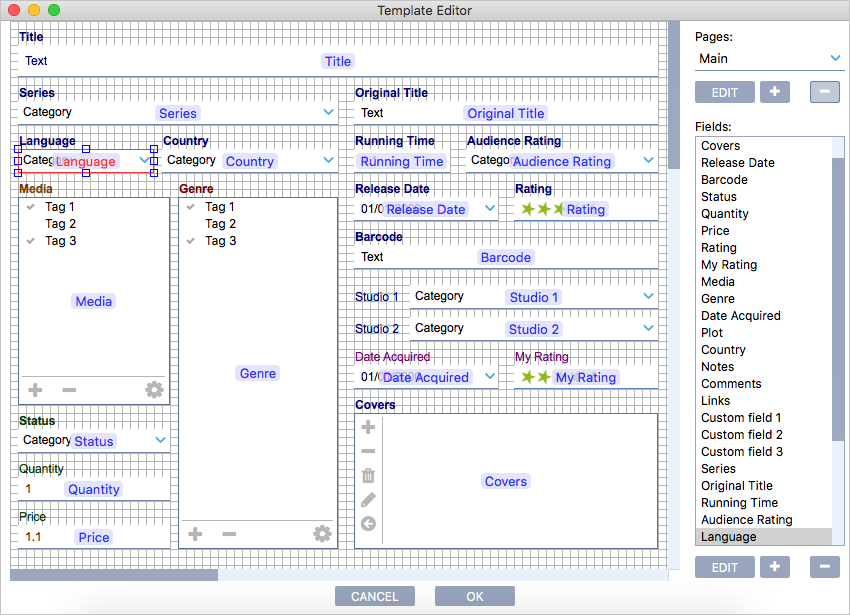Screen dimensions: 850x615
Task: Click the Price number field
Action: pos(94,537)
